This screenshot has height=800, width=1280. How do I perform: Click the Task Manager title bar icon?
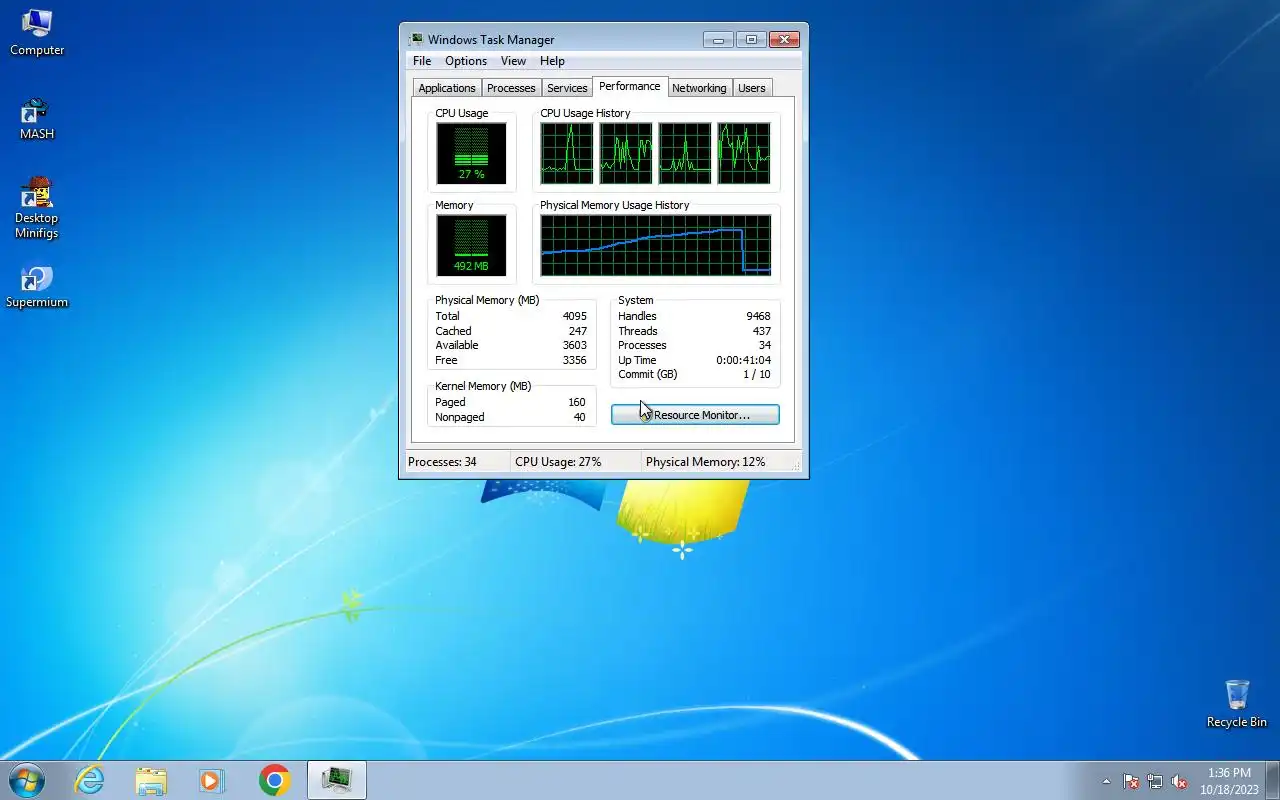click(416, 39)
